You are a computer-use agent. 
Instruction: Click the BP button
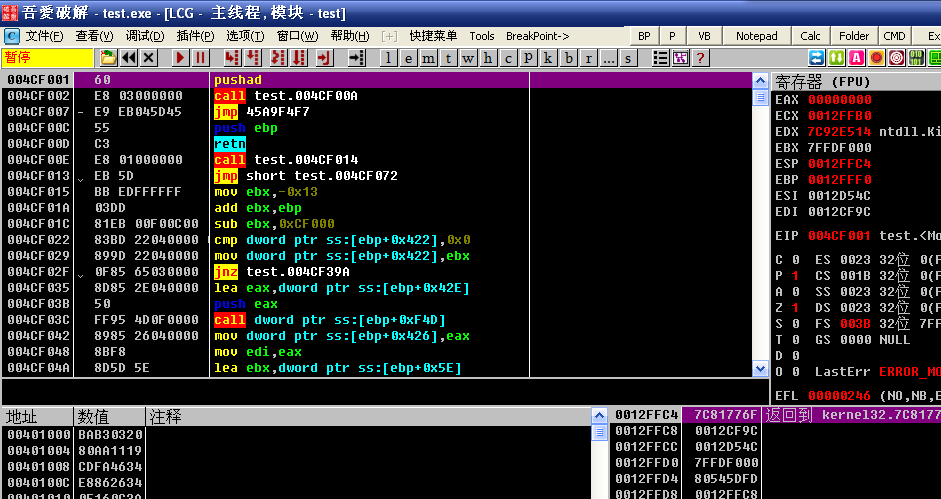point(644,36)
